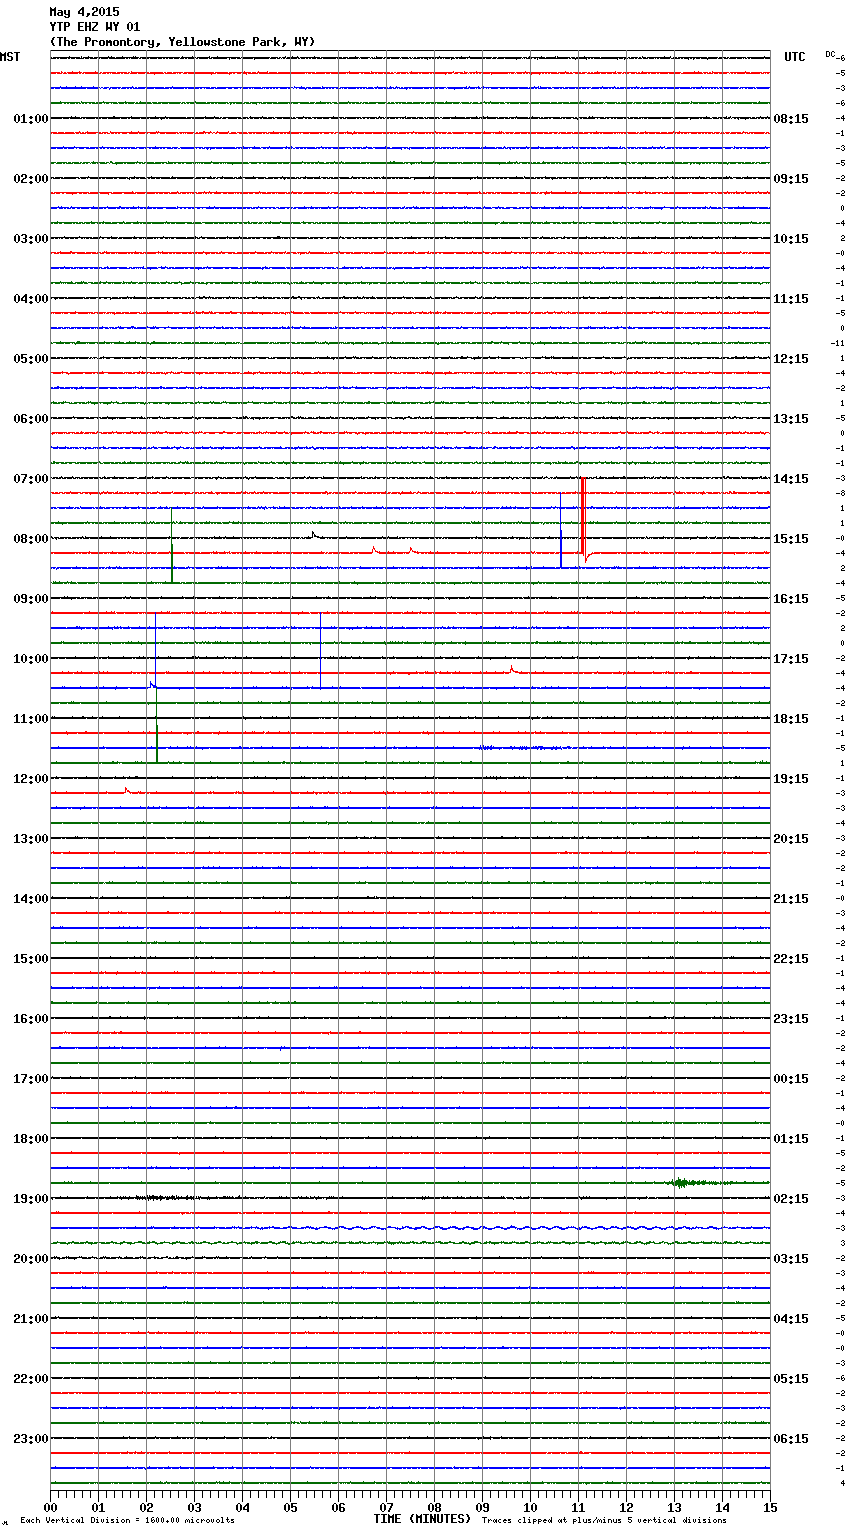Viewport: 850px width, 1534px height.
Task: Click the UTC timezone label
Action: (x=794, y=57)
